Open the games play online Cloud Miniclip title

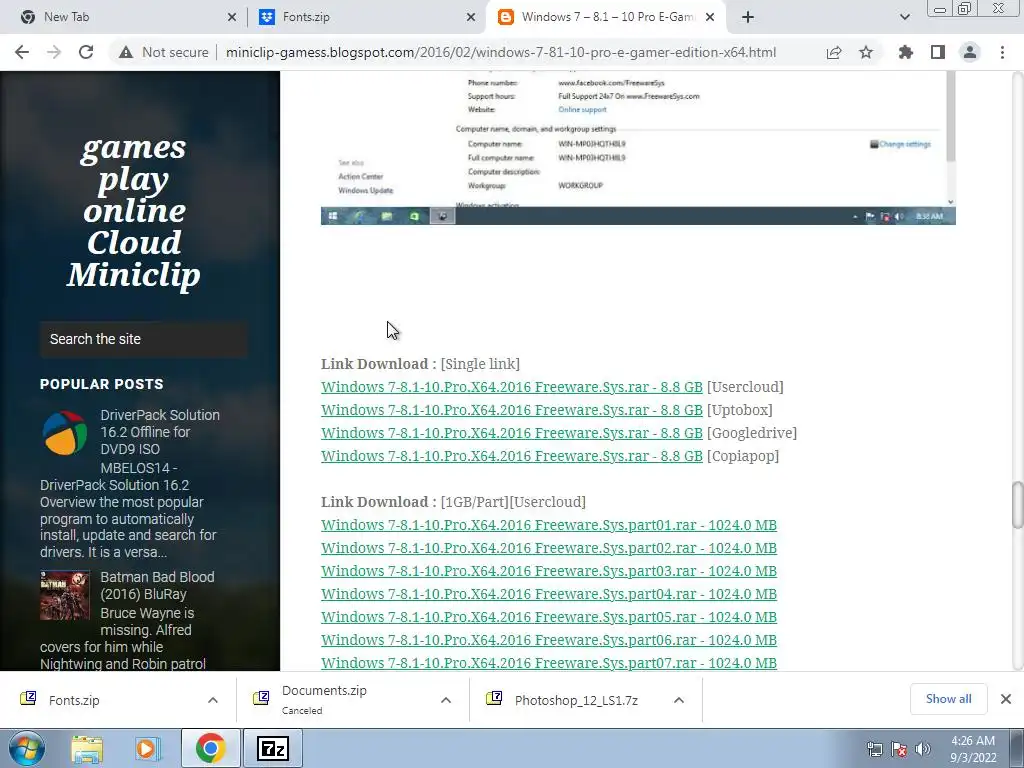(134, 211)
